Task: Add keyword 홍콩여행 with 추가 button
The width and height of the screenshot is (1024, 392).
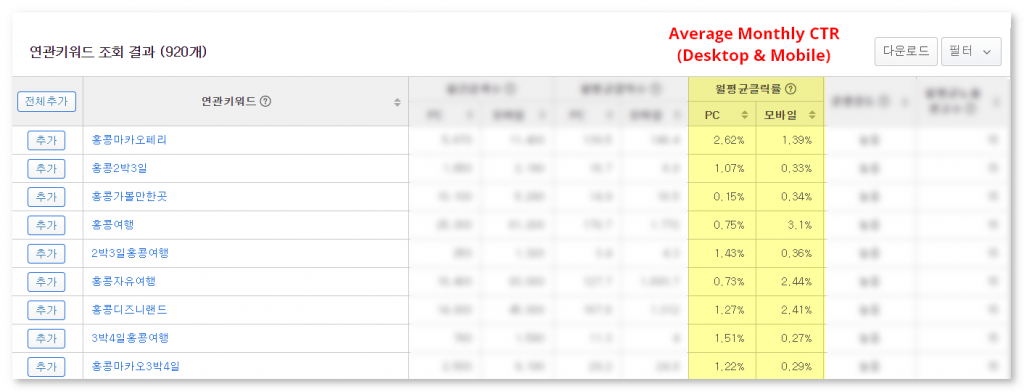Action: pos(46,225)
